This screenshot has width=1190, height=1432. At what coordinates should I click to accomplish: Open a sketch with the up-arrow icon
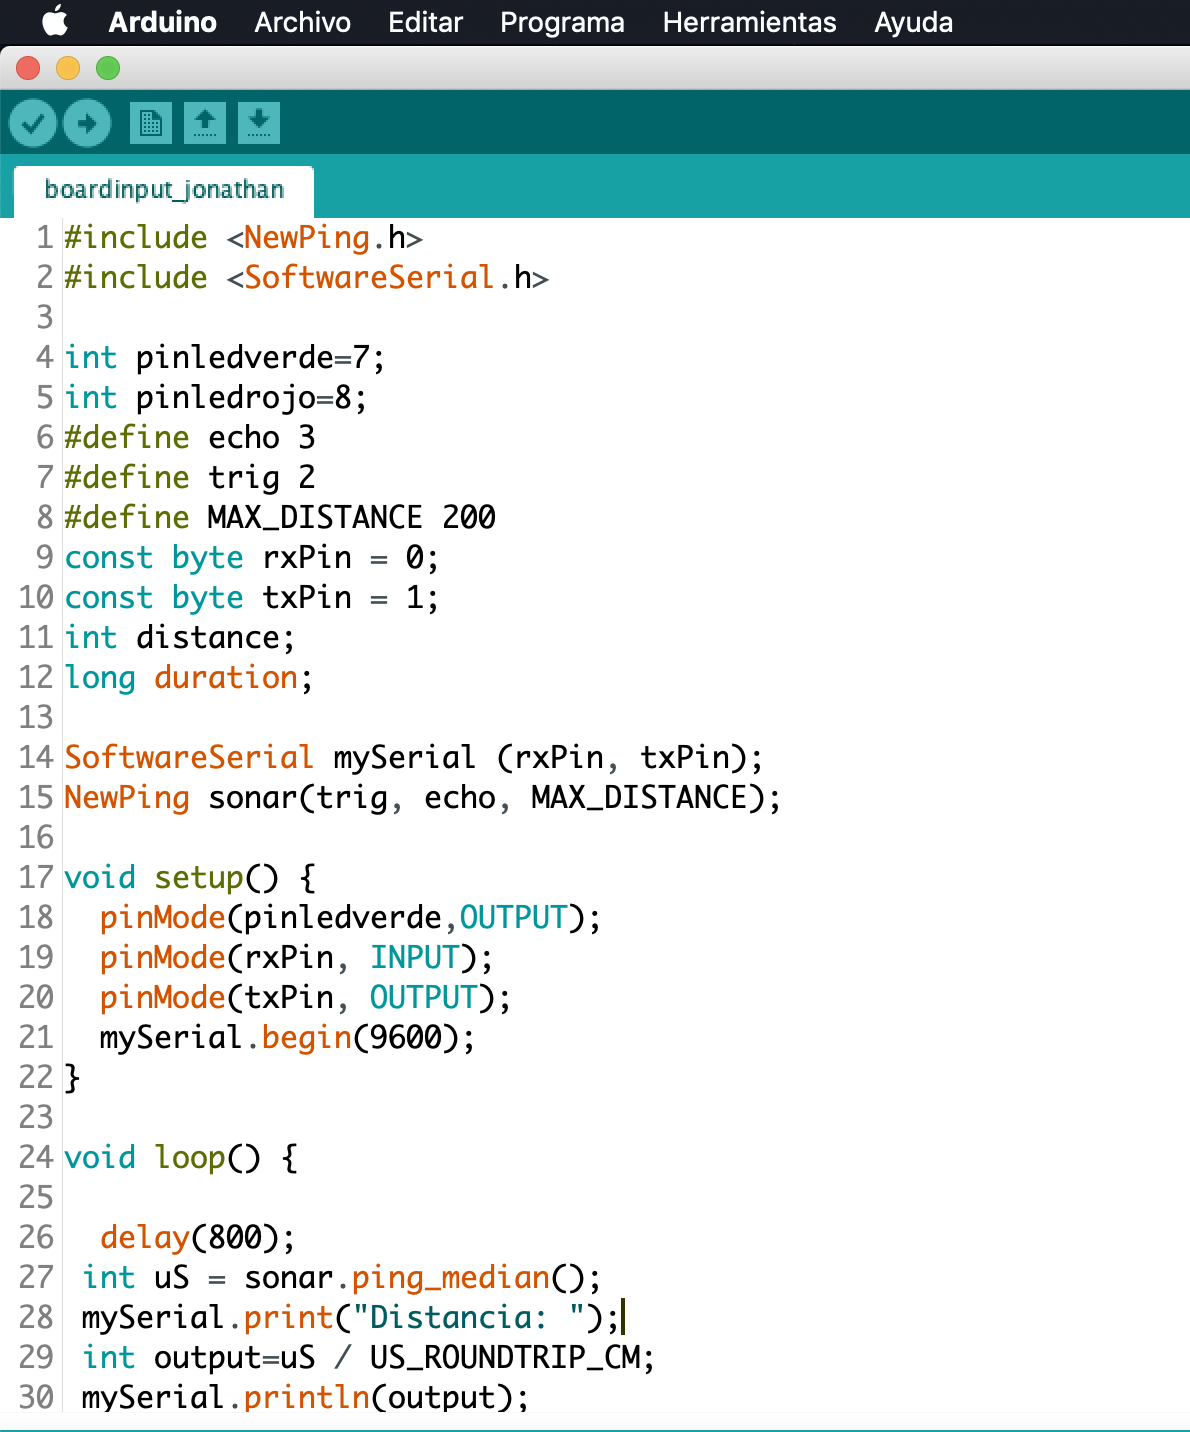(204, 123)
